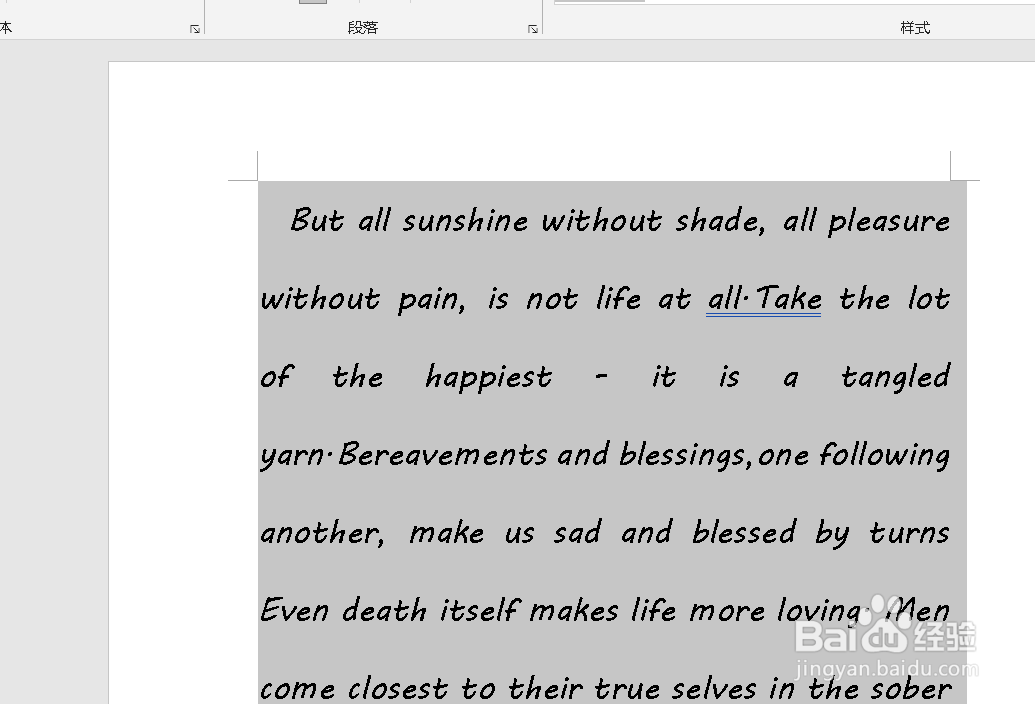Click the 段落 group label
This screenshot has width=1035, height=704.
pyautogui.click(x=363, y=28)
